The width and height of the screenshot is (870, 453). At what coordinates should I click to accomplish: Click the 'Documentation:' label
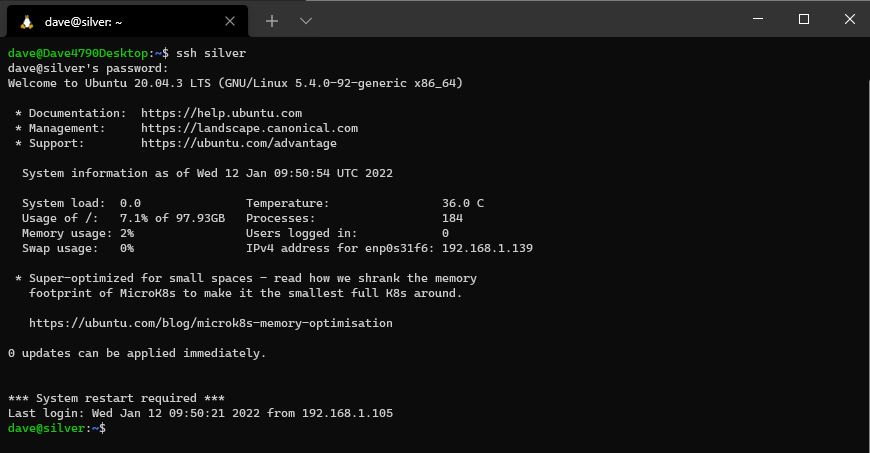click(78, 113)
